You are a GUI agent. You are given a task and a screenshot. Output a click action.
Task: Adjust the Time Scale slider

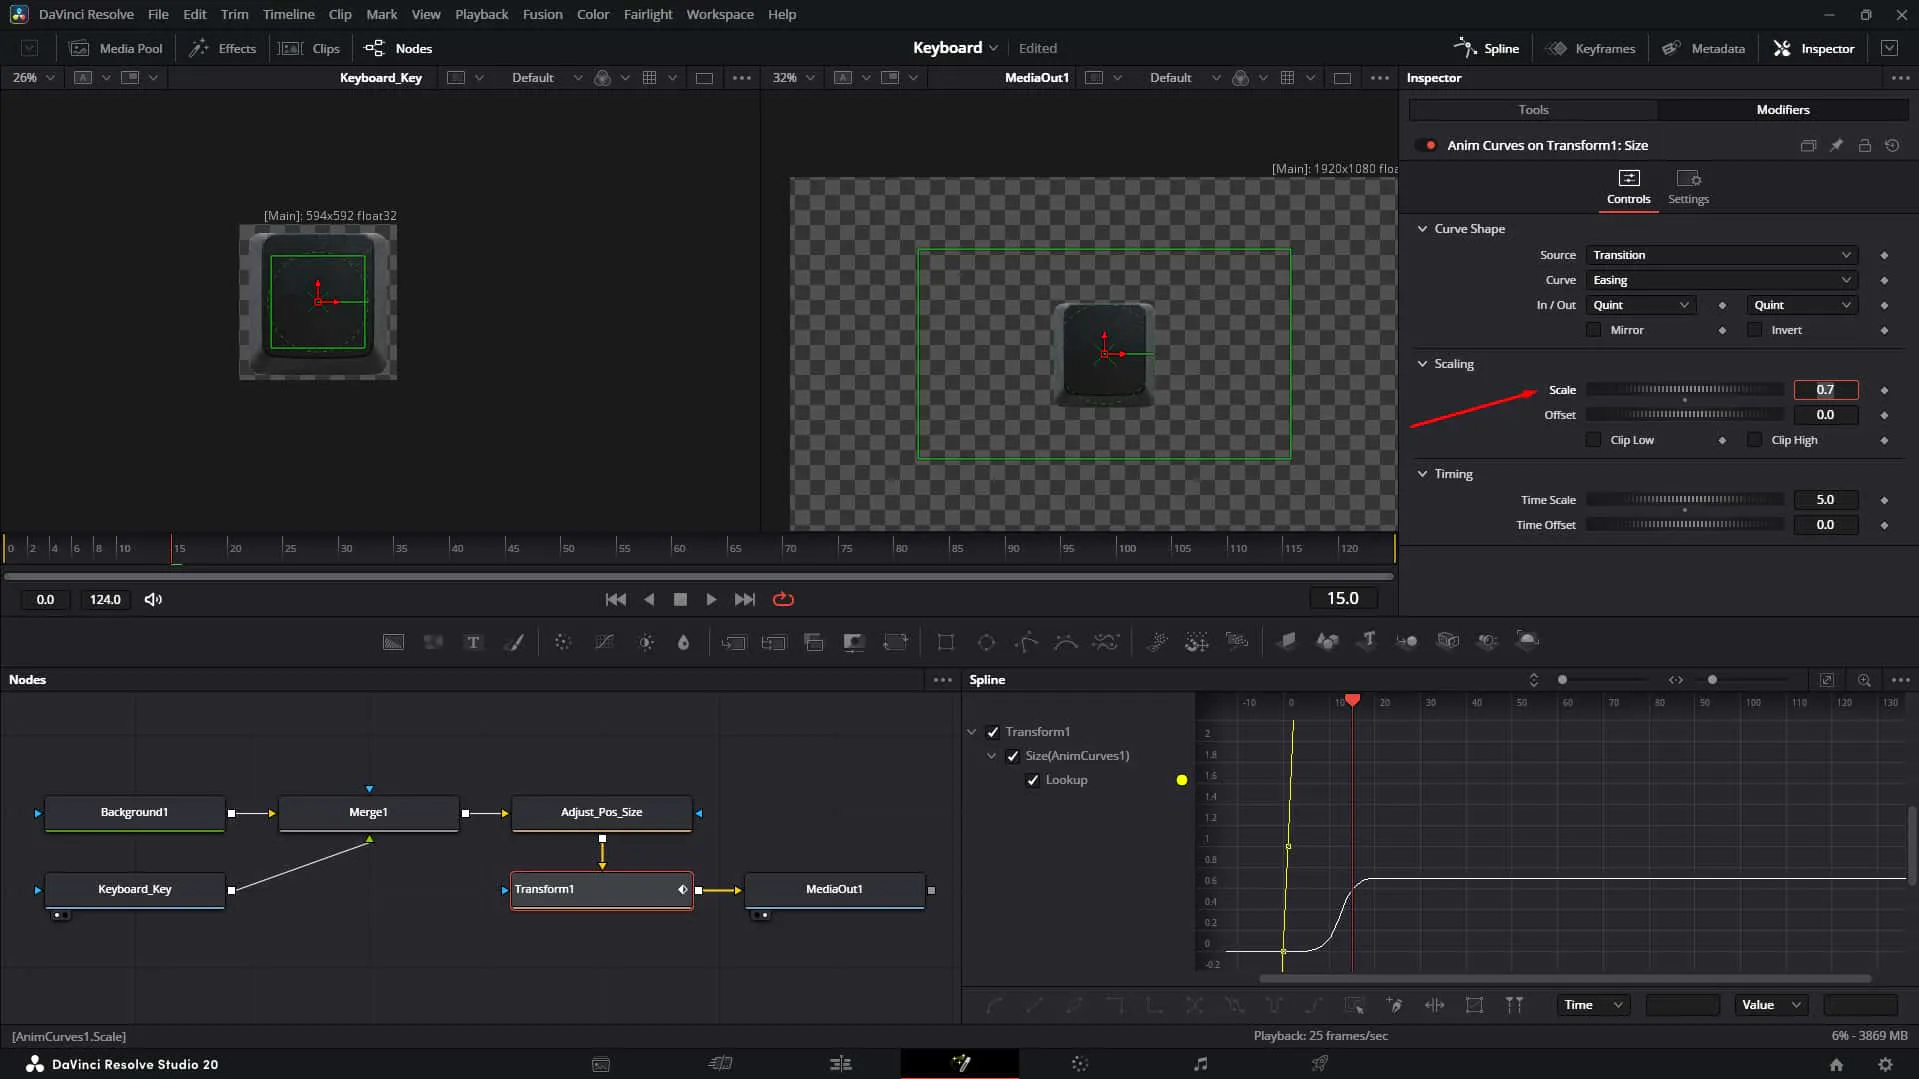click(1685, 500)
